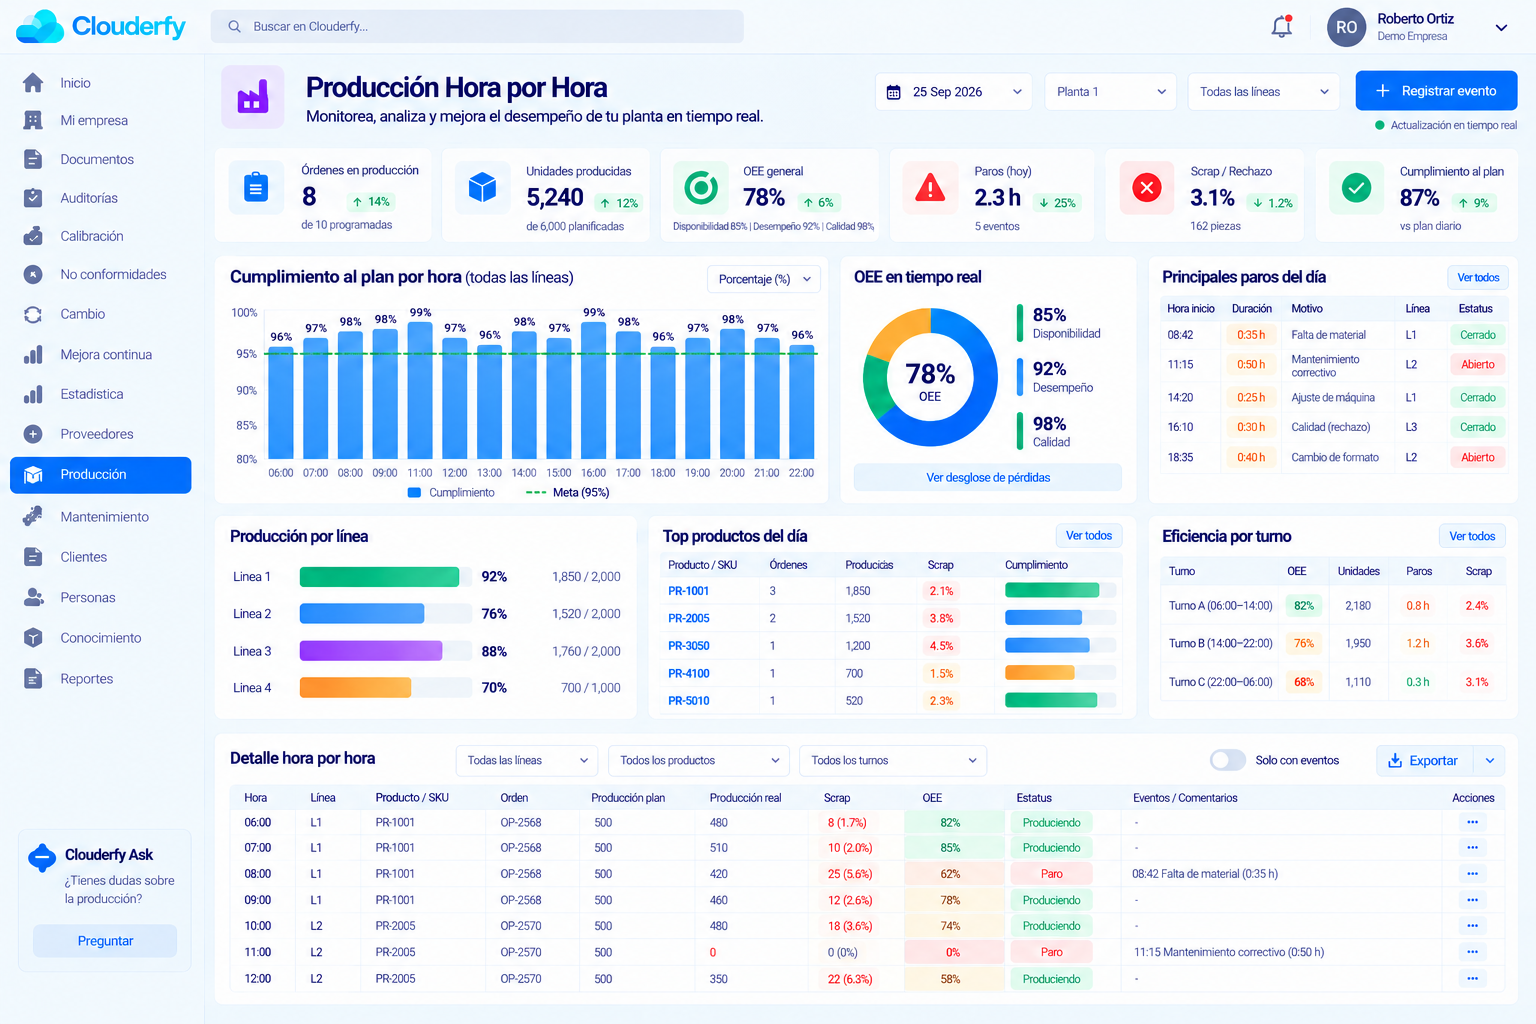Open the 25 Sep 2026 date dropdown

[x=953, y=92]
